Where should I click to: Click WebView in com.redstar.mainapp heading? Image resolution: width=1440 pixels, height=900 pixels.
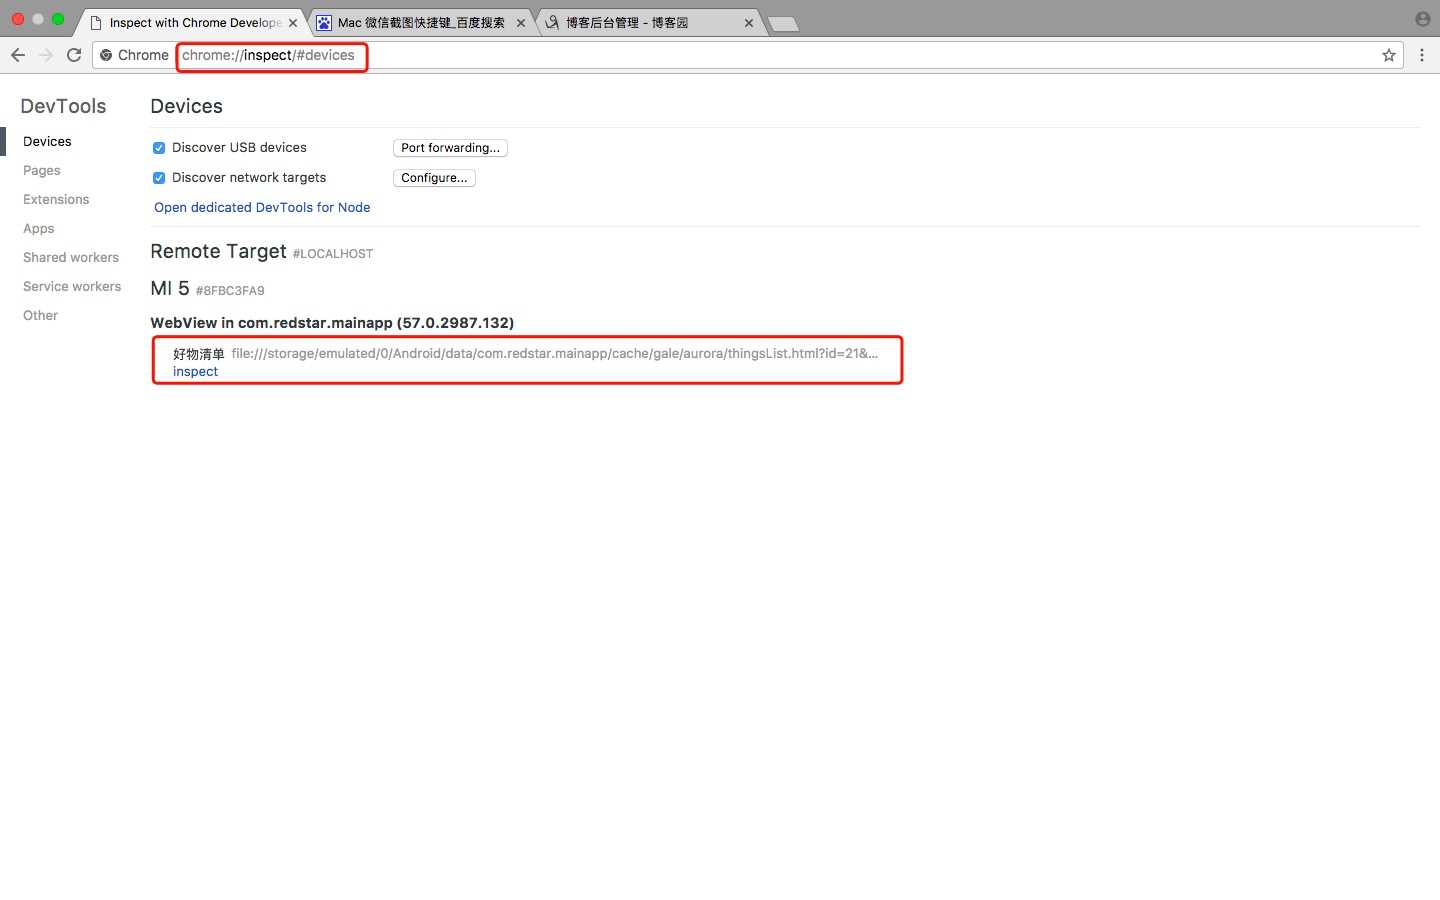[332, 322]
